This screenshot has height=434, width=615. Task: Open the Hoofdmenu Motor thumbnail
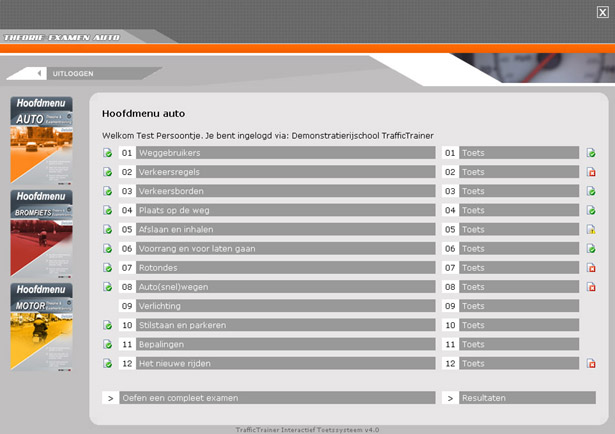click(42, 327)
